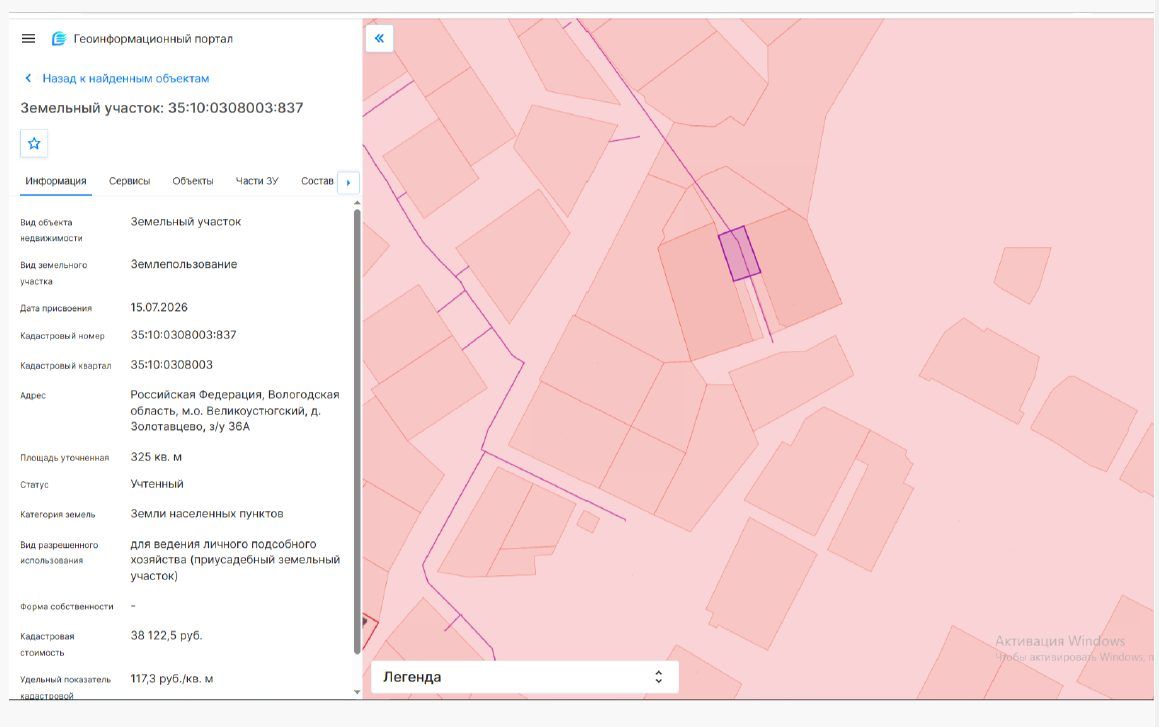Open the Состав tab
This screenshot has height=727, width=1159.
click(317, 181)
